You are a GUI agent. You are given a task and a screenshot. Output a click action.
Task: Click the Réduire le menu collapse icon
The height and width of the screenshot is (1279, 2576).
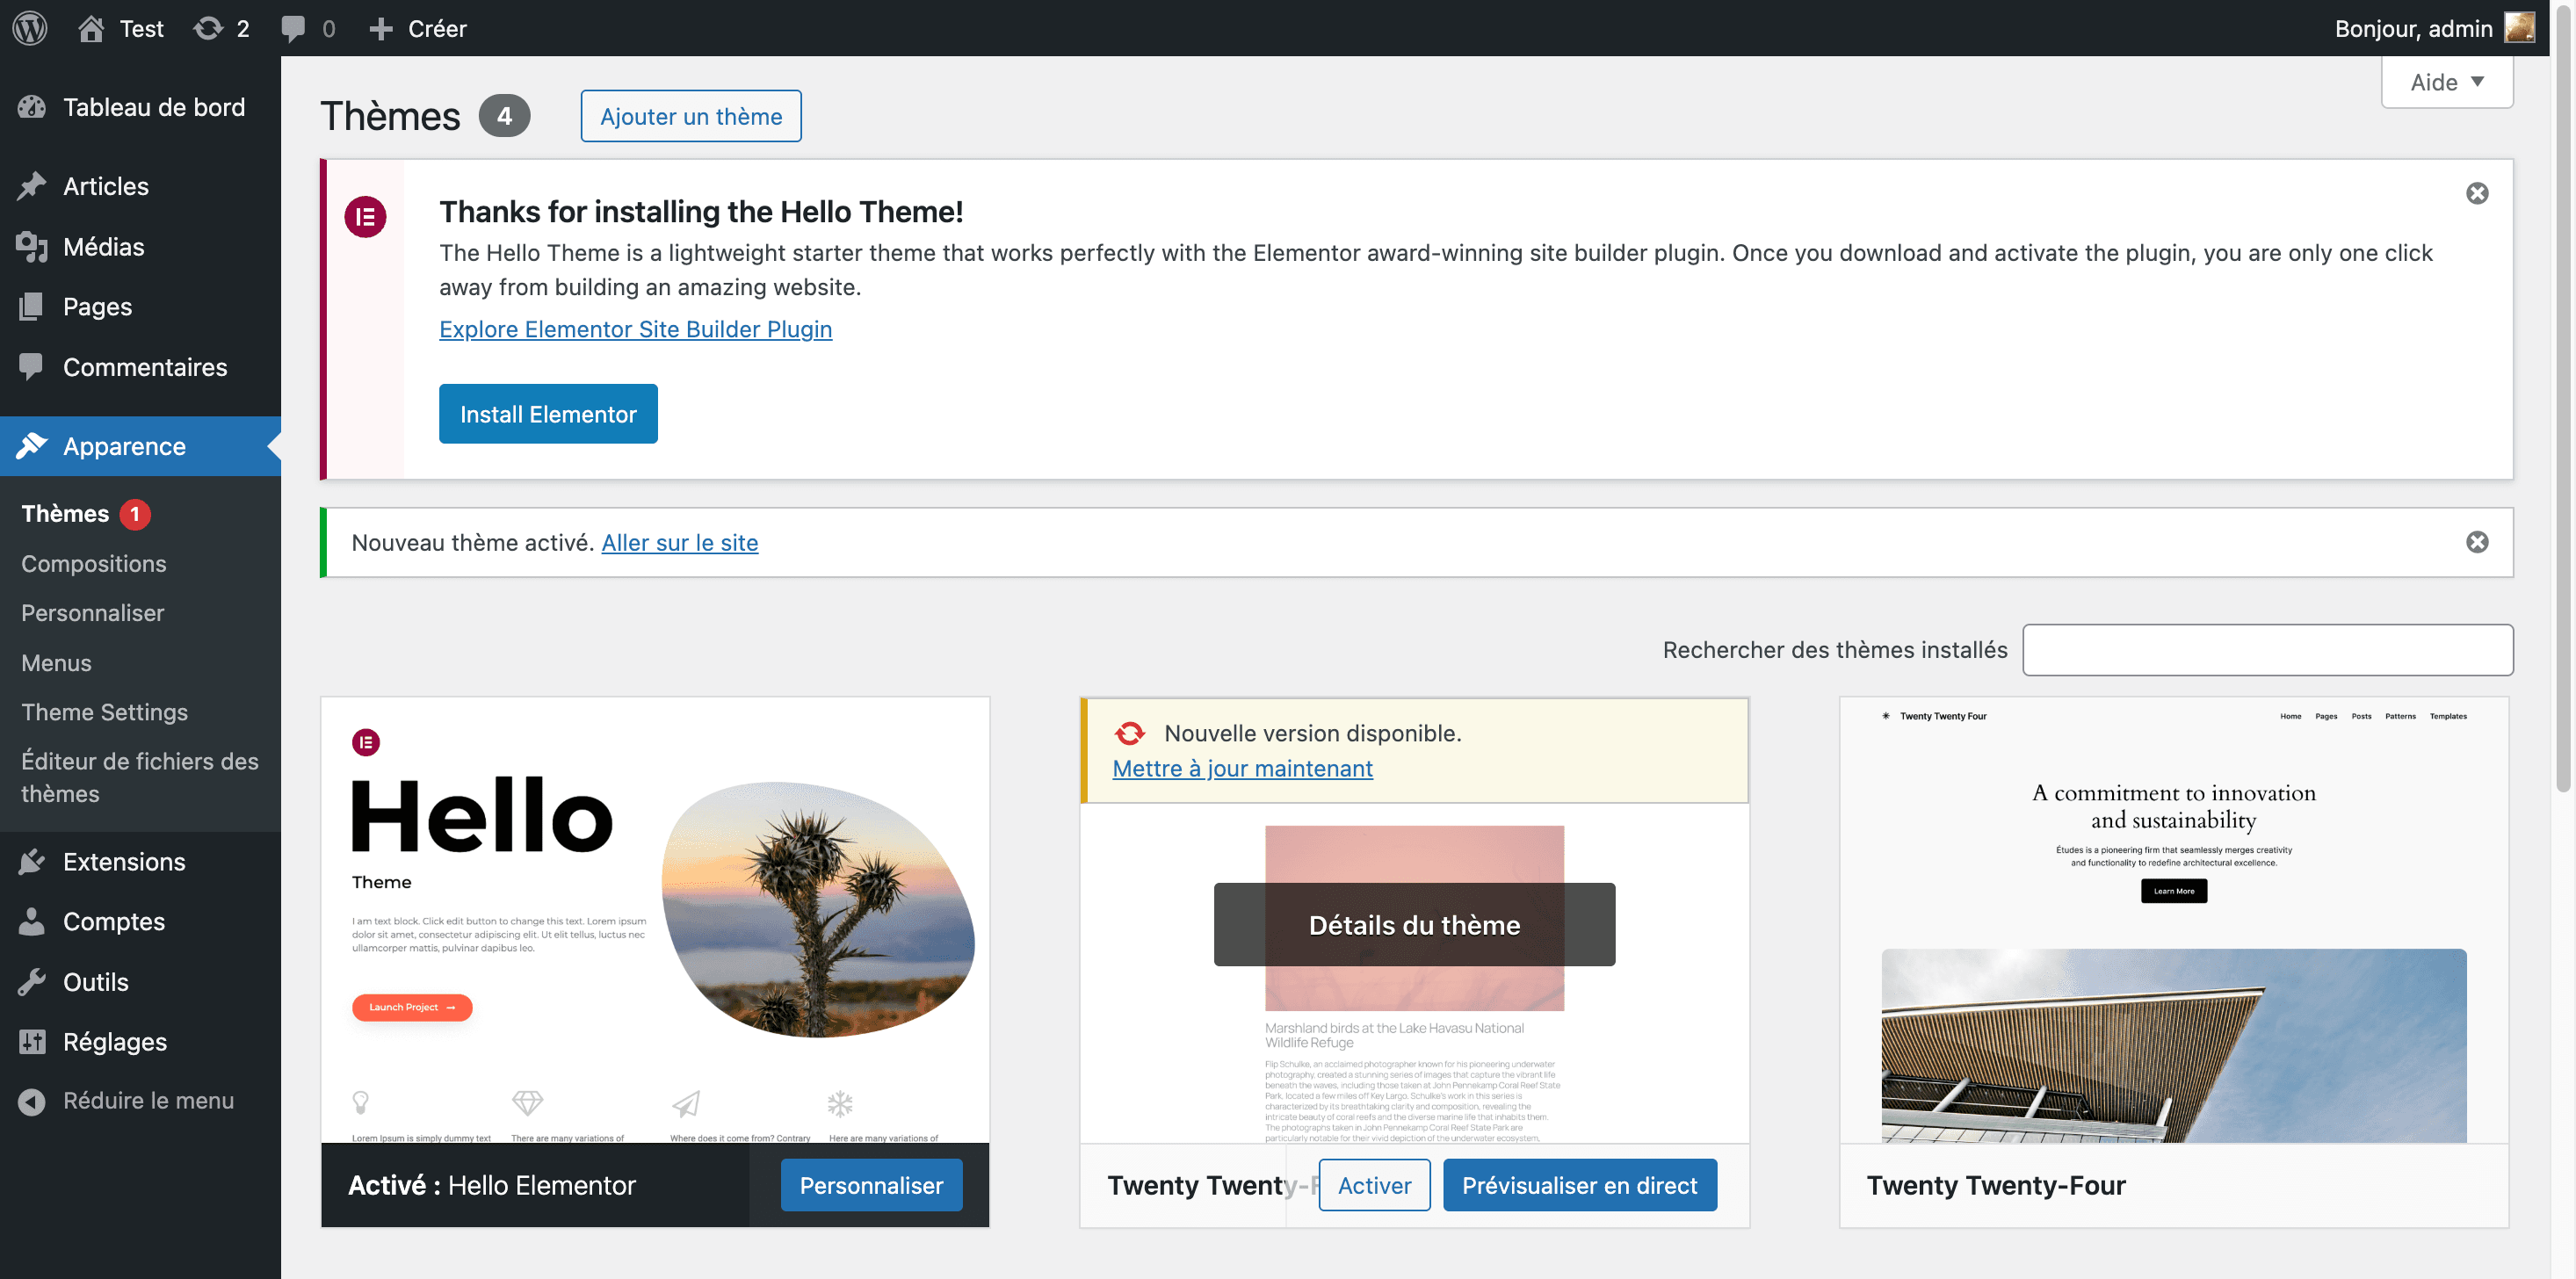click(32, 1101)
